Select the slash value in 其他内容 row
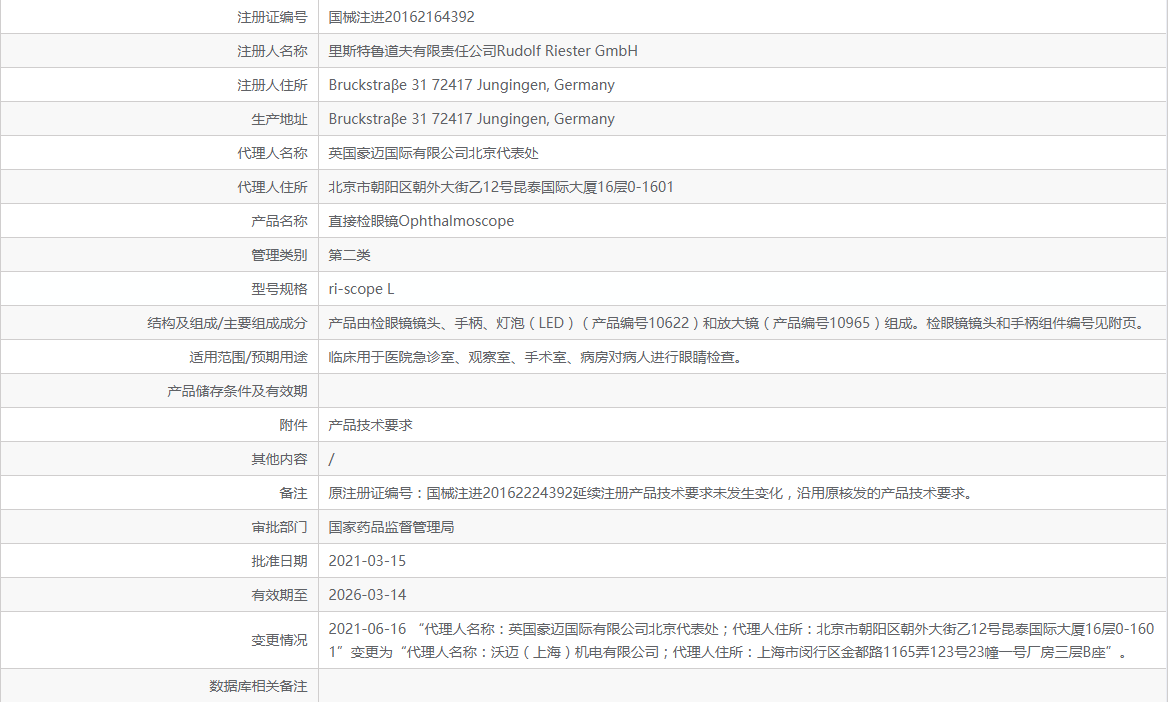1172x702 pixels. [x=331, y=459]
